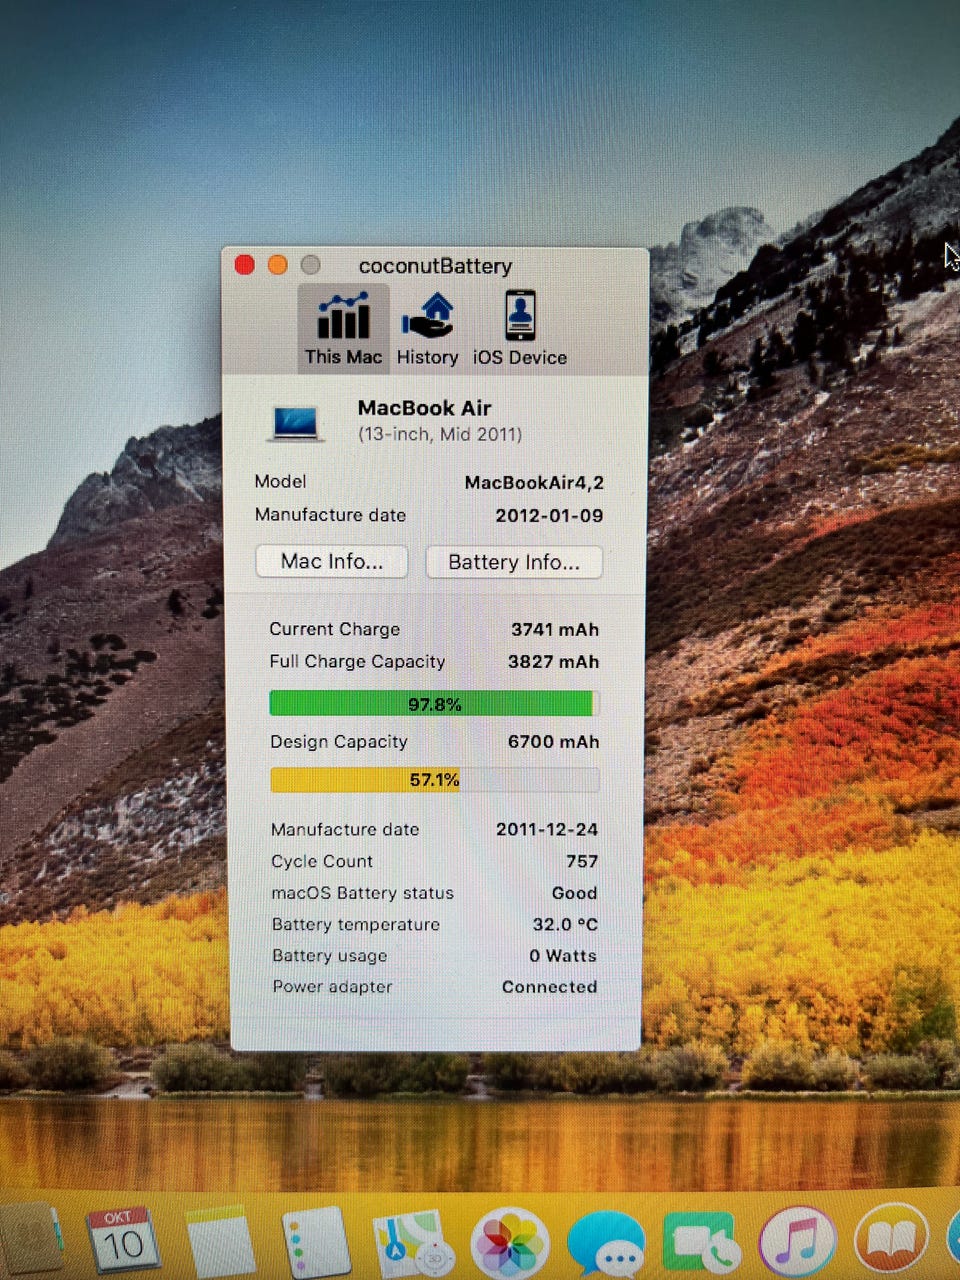Click the Full Charge Capacity label
The image size is (960, 1280).
coord(357,662)
